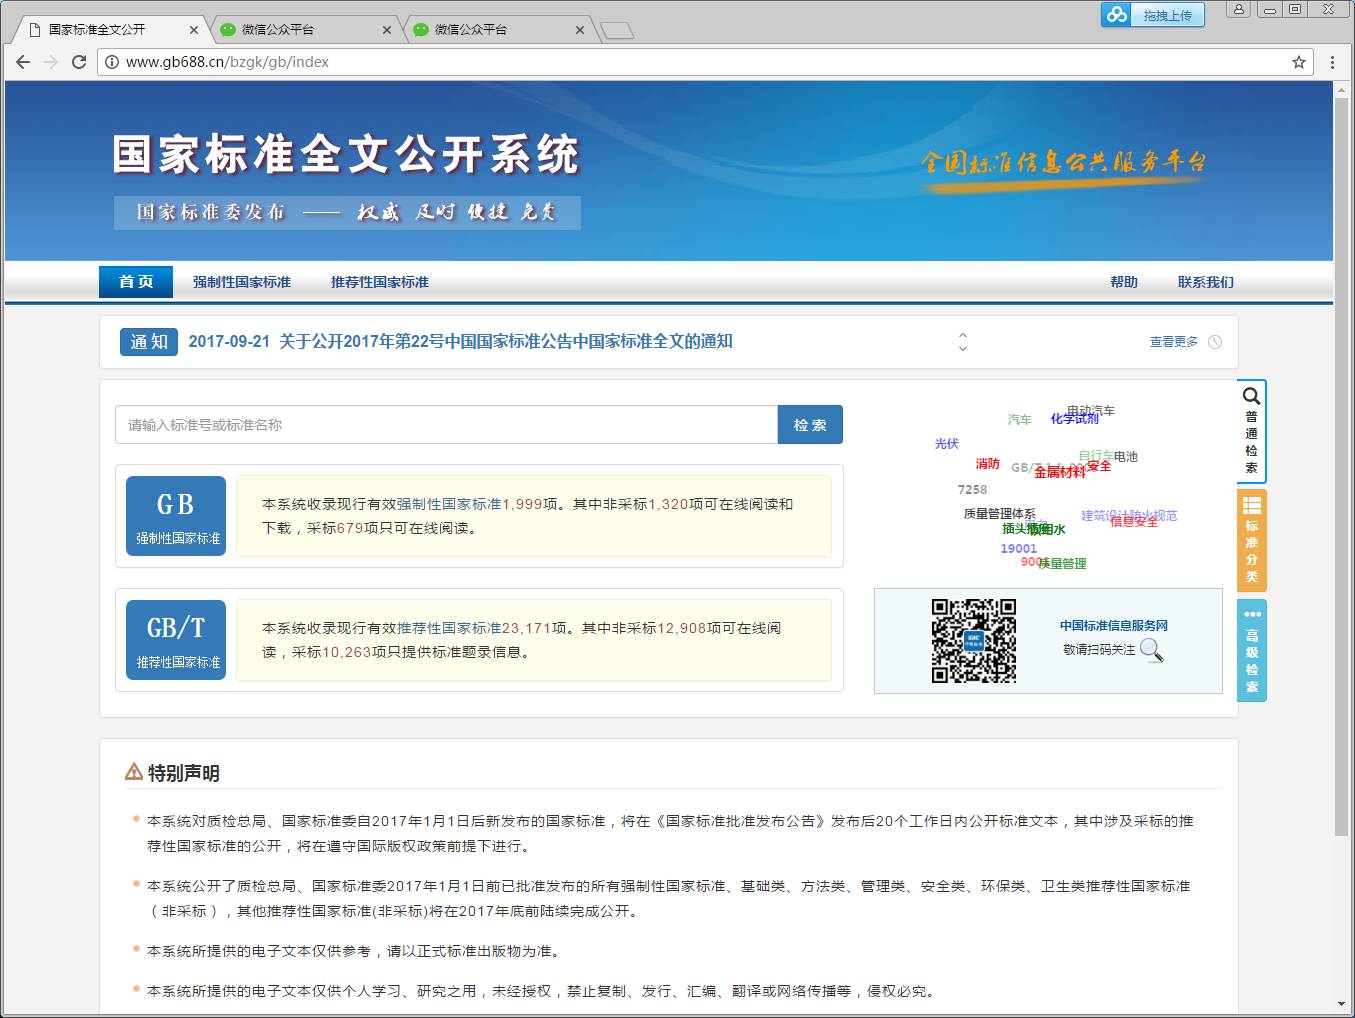
Task: Click 中国标准信息服务网 link
Action: coord(1114,626)
